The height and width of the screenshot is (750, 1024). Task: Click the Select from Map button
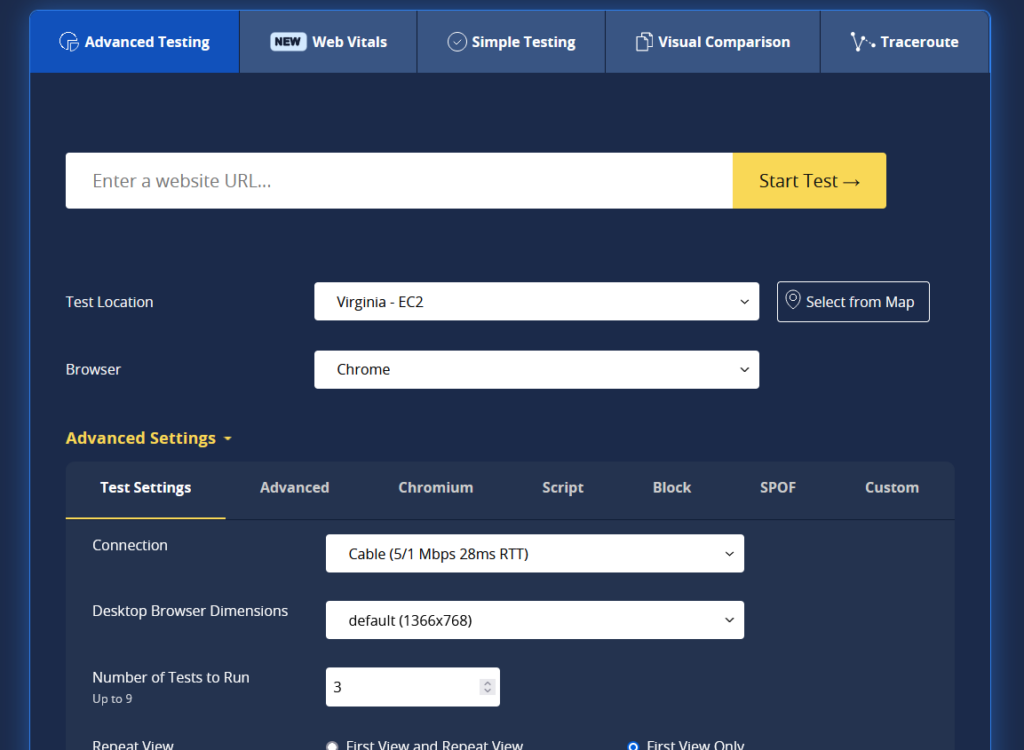[x=853, y=302]
